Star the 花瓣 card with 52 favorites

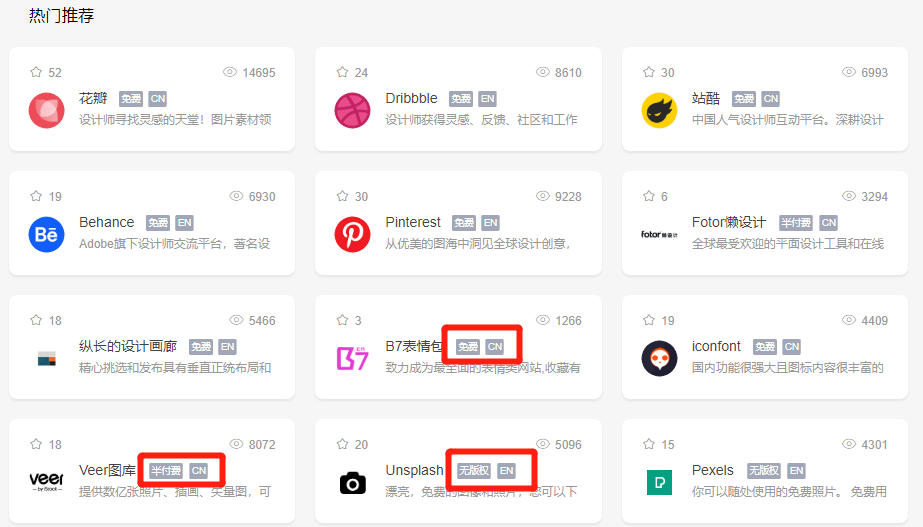[36, 72]
